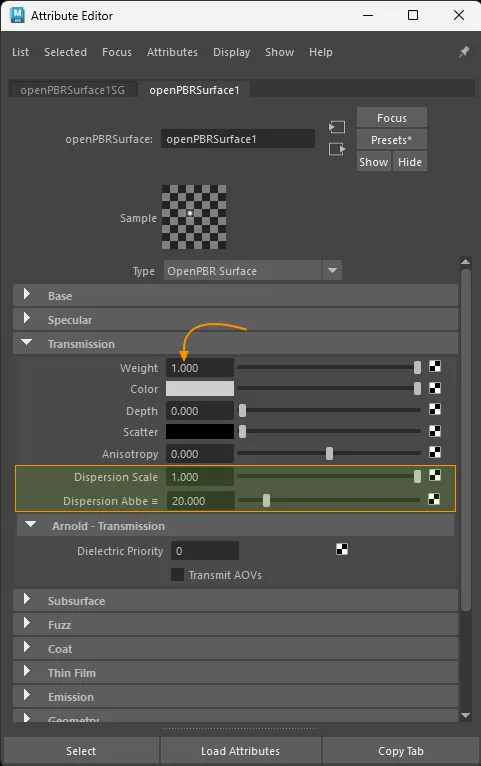
Task: Open the Transmission Color swatch
Action: pos(200,388)
